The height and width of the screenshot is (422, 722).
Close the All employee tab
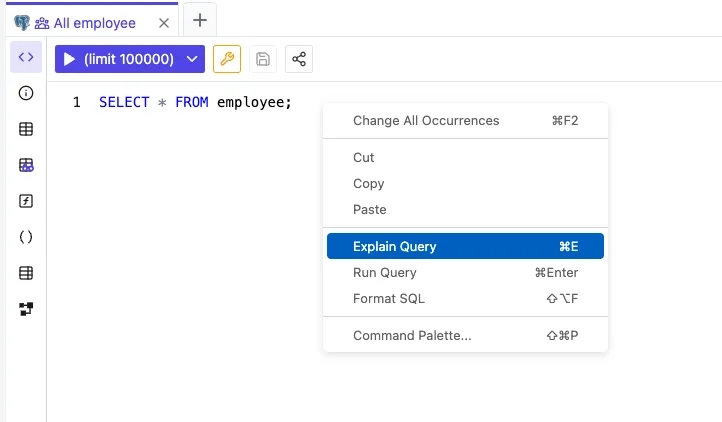point(164,23)
